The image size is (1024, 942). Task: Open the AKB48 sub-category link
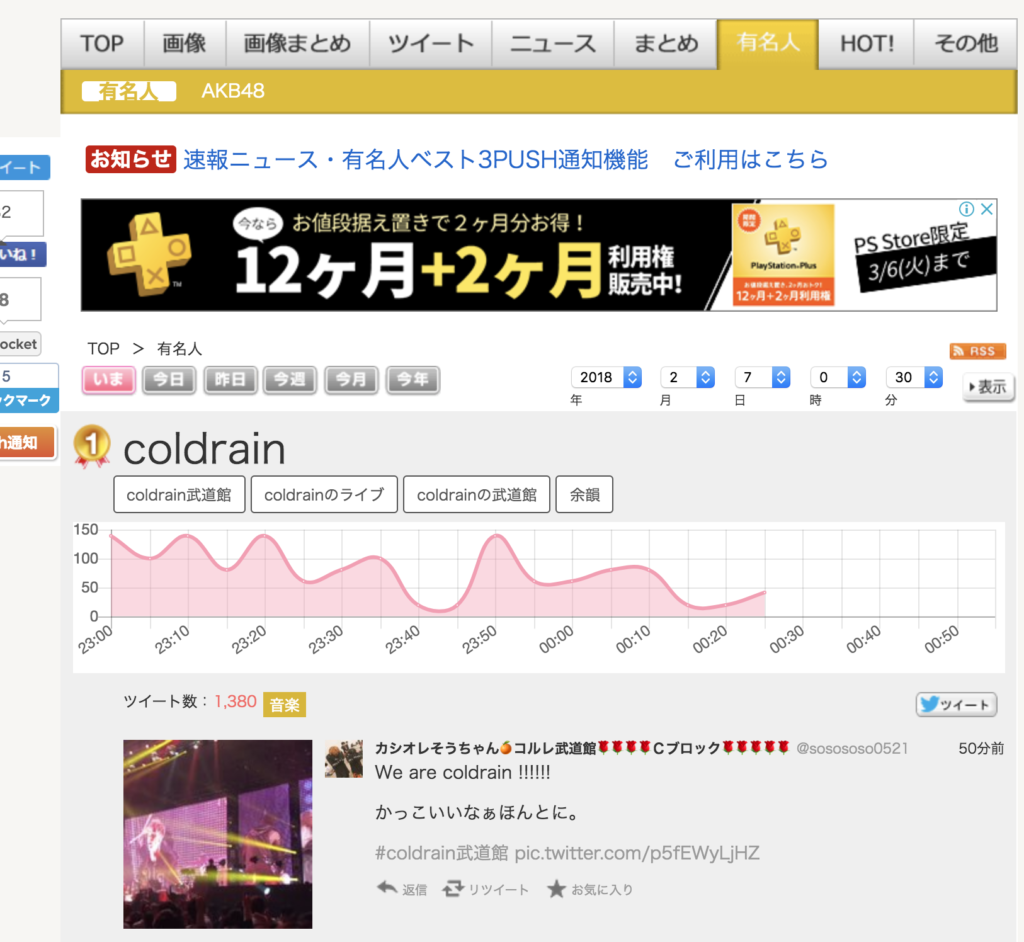click(233, 91)
